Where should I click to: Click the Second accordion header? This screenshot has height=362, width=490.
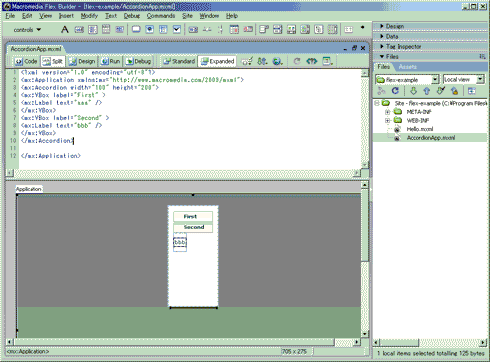click(193, 227)
